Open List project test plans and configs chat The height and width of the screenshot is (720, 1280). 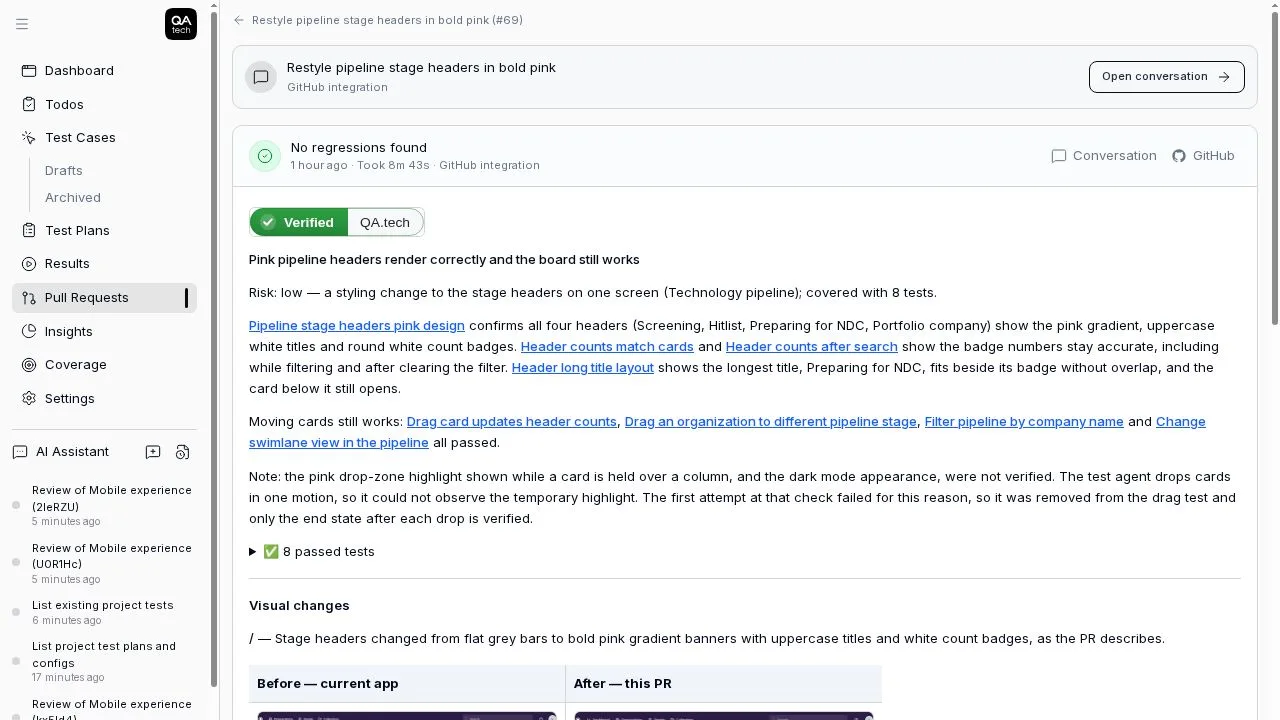point(104,661)
